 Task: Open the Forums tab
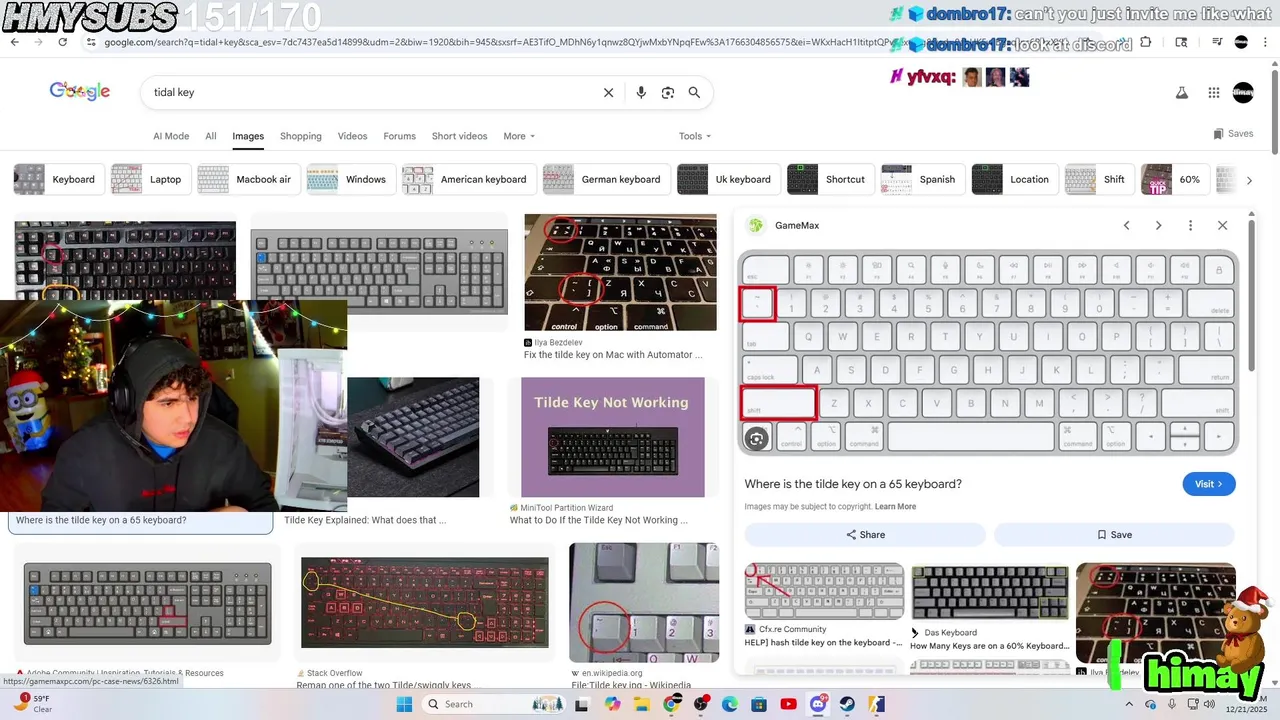coord(399,136)
